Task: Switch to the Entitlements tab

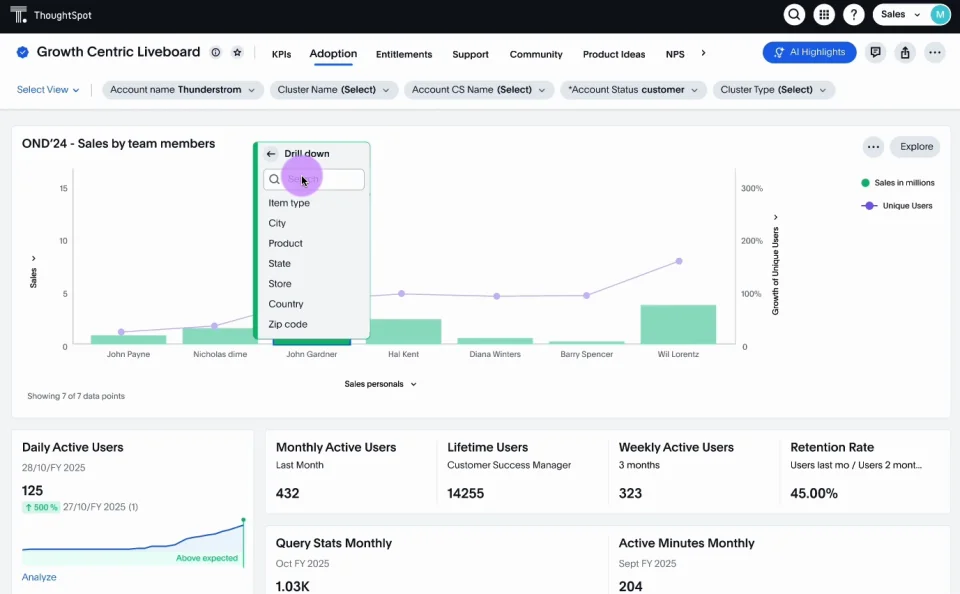Action: pos(404,55)
